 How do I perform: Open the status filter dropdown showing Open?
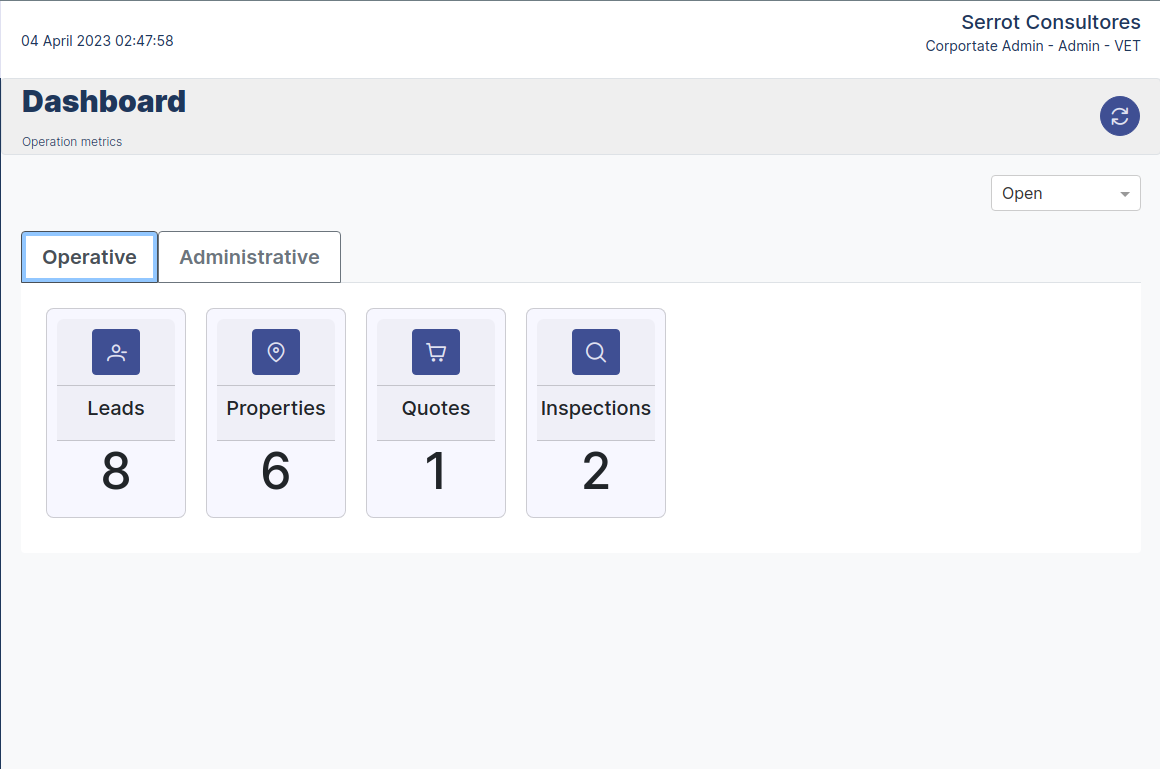pyautogui.click(x=1065, y=193)
